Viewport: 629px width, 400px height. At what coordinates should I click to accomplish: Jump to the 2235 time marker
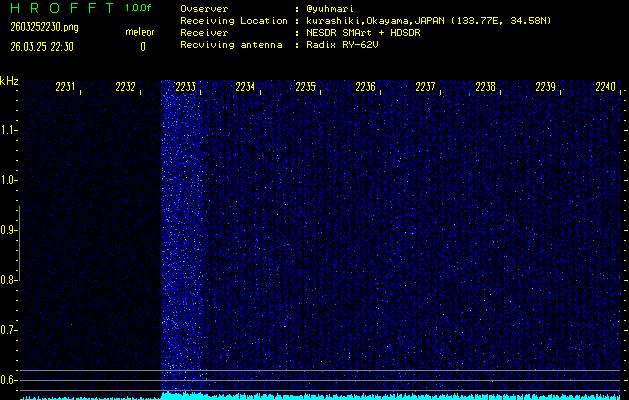(x=306, y=87)
